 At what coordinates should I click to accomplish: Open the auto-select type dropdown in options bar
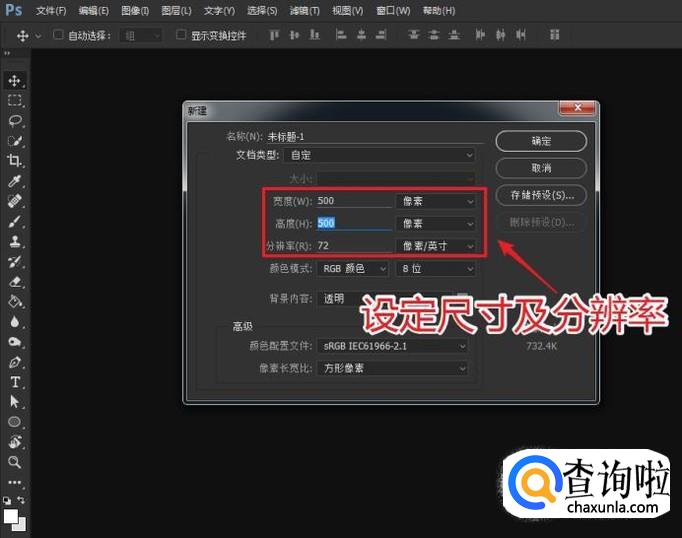click(x=140, y=36)
